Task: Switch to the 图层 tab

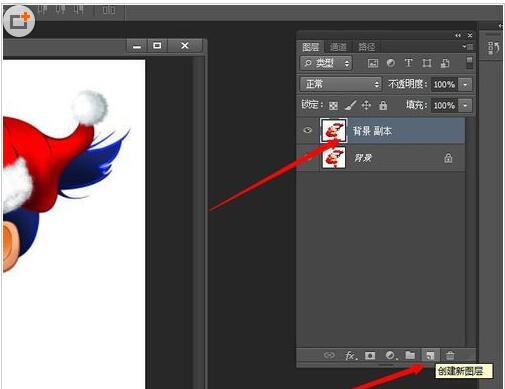Action: (311, 47)
